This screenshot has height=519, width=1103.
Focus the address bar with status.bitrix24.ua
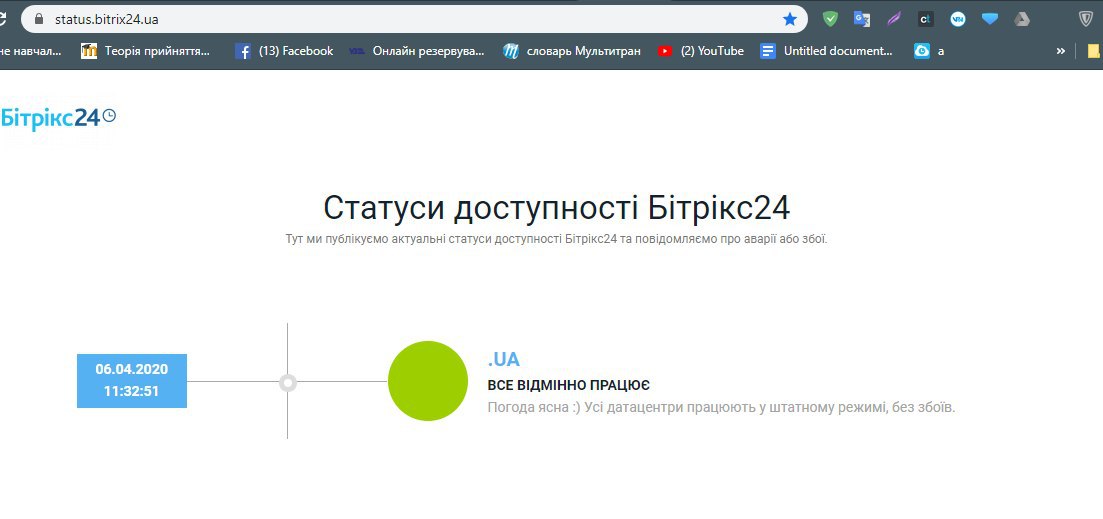click(415, 19)
